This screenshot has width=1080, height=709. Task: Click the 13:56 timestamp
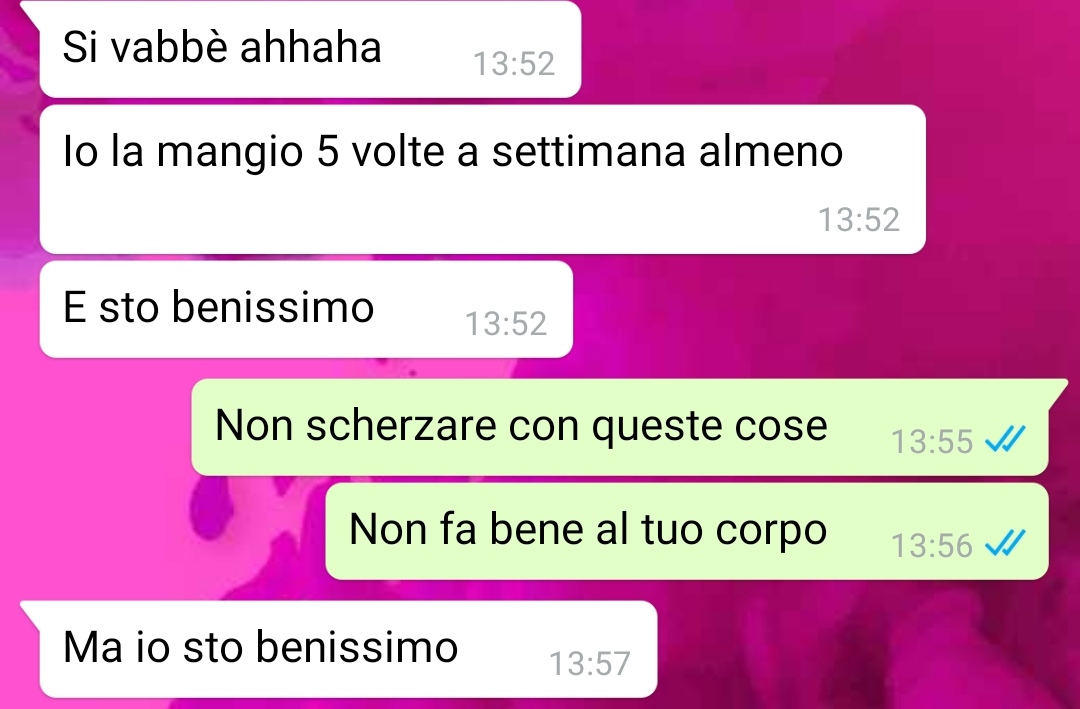[x=931, y=546]
